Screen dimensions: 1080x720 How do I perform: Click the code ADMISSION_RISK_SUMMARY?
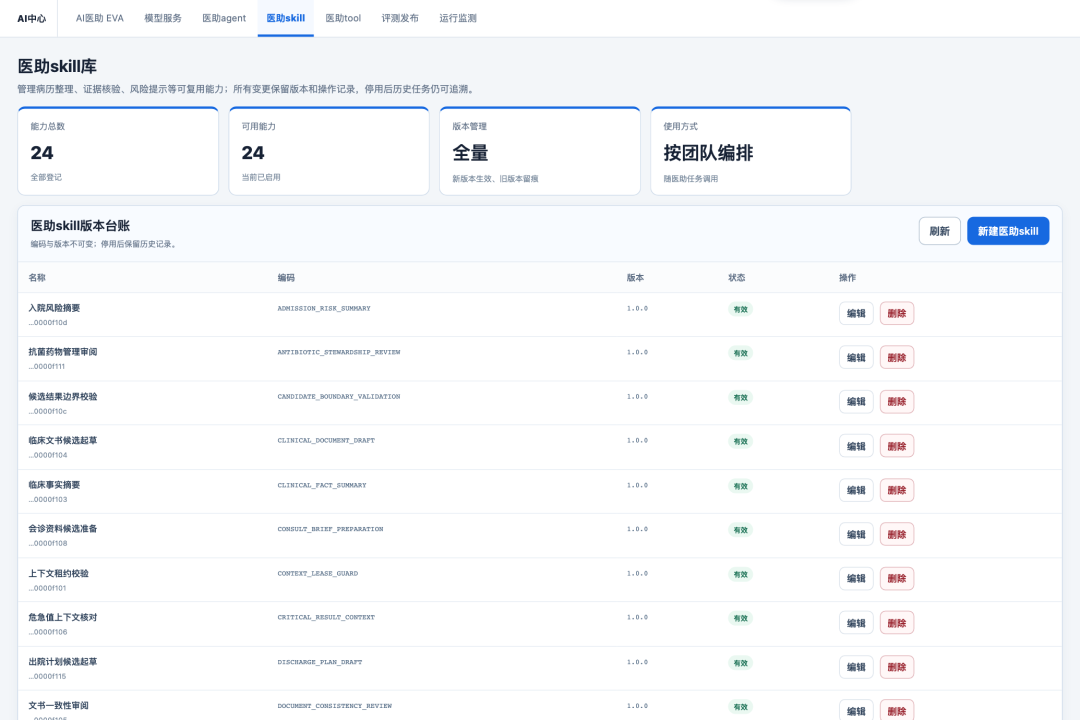pyautogui.click(x=324, y=309)
